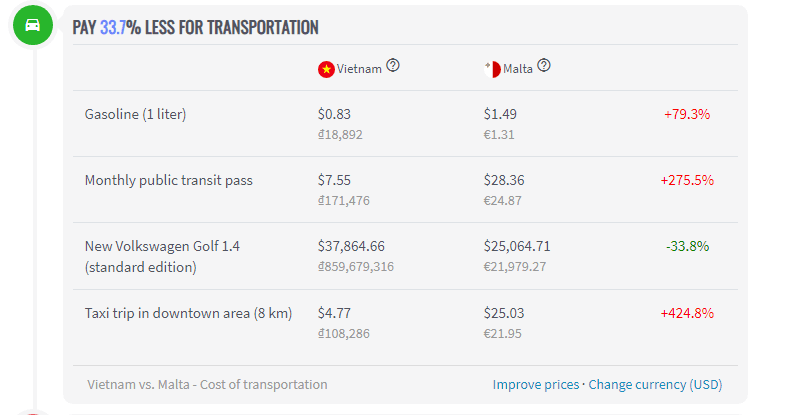785x415 pixels.
Task: Click the -33.8% Volkswagen Golf difference
Action: tap(687, 246)
